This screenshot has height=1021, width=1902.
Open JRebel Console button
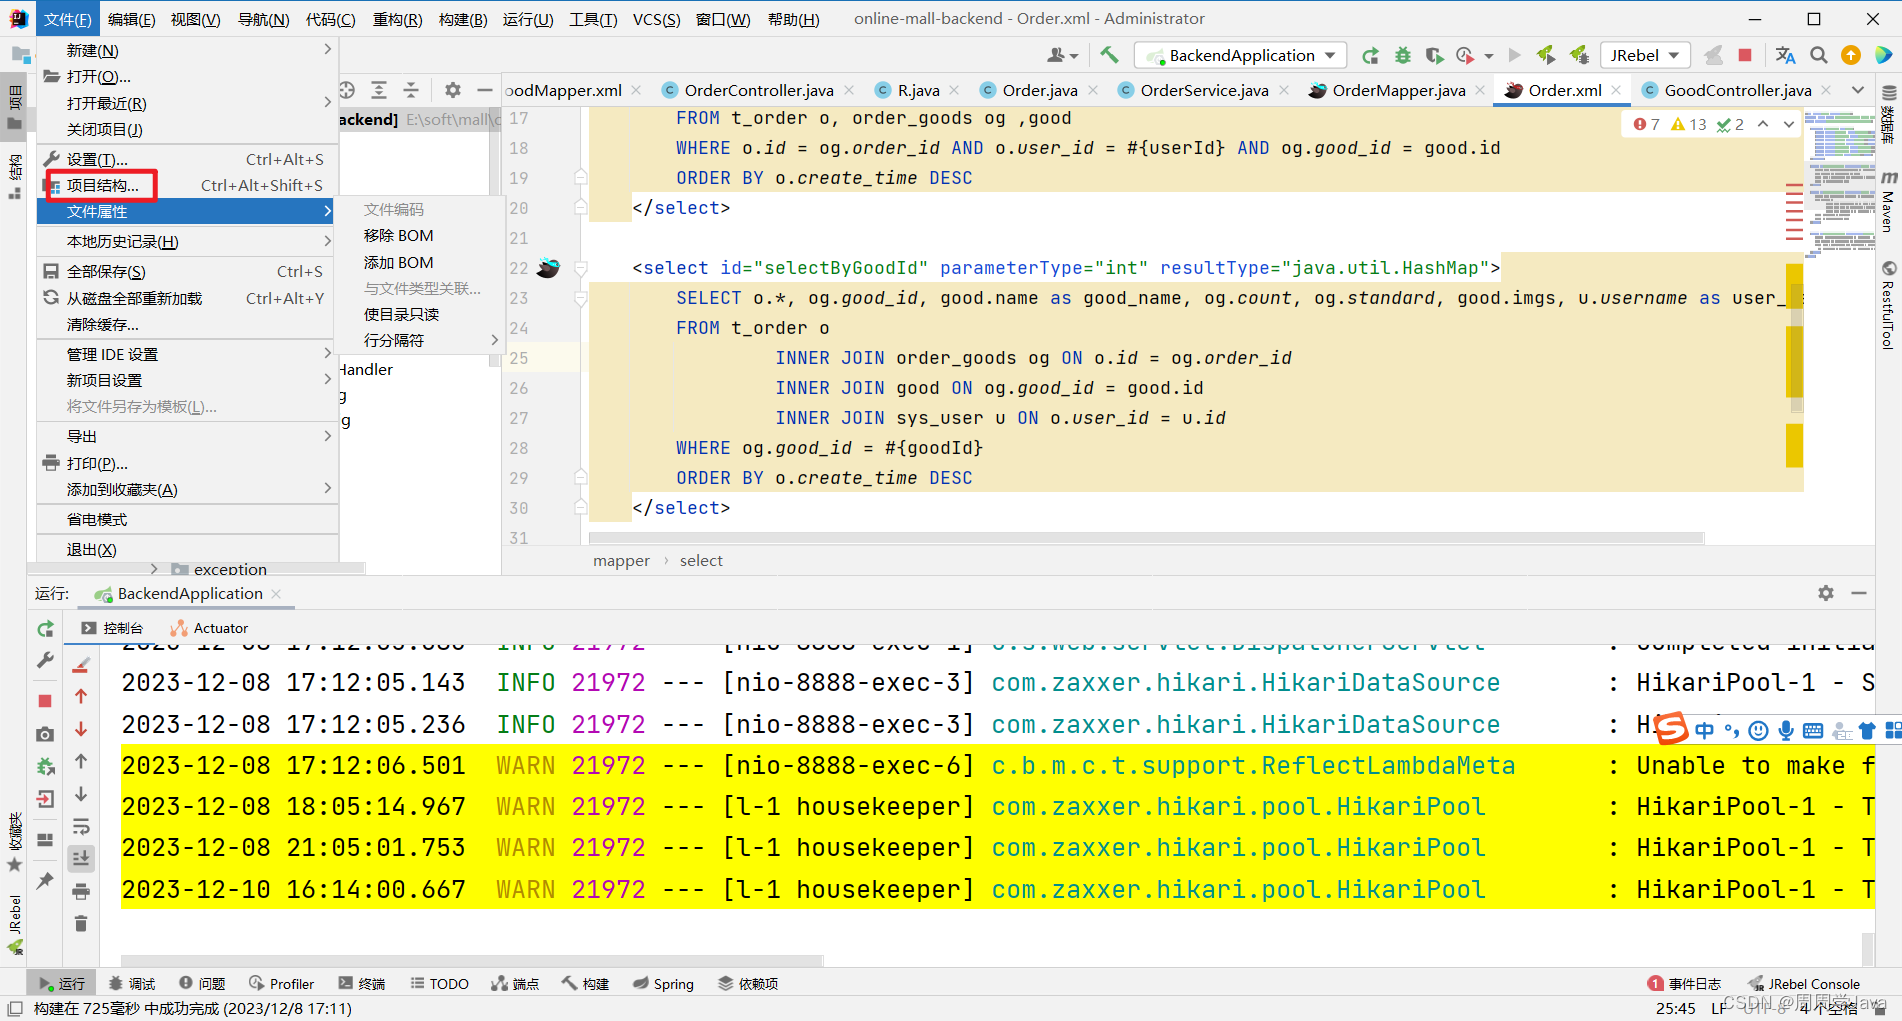tap(1804, 984)
